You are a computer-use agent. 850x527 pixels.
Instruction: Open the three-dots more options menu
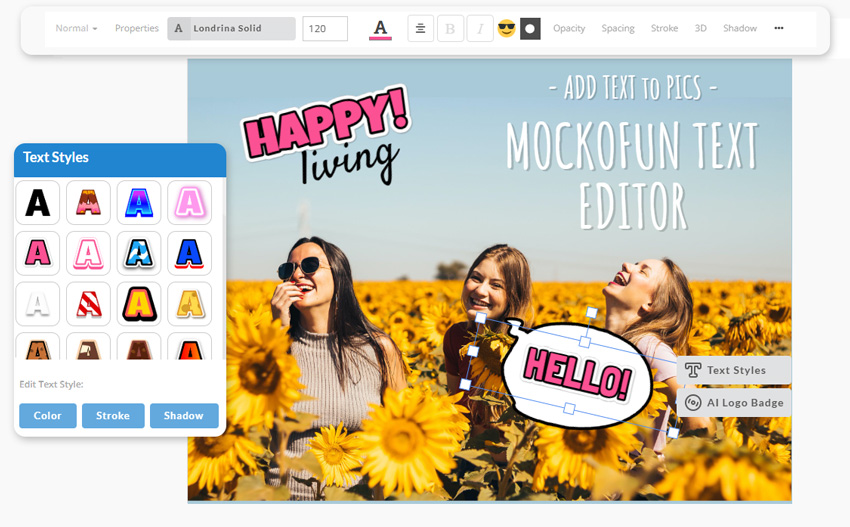click(778, 28)
